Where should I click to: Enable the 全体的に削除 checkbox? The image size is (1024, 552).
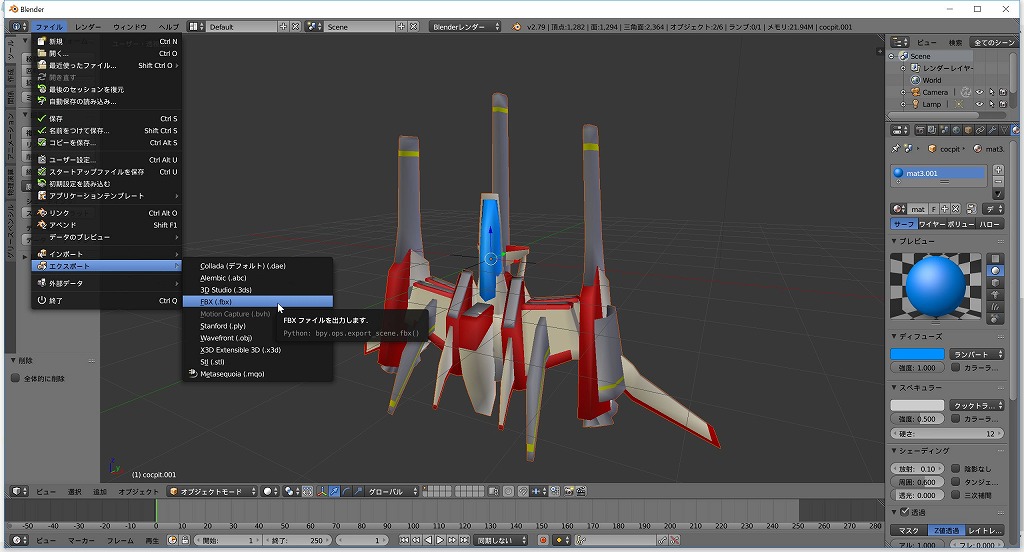coord(15,378)
